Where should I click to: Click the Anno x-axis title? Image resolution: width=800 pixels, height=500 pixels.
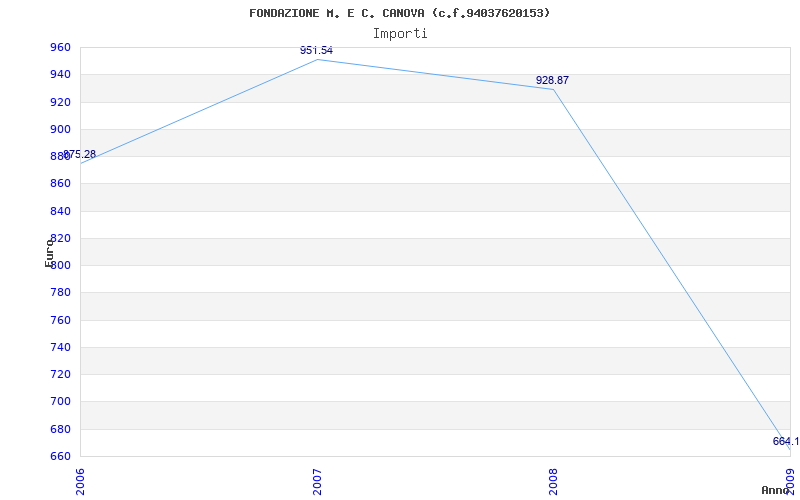tap(776, 490)
